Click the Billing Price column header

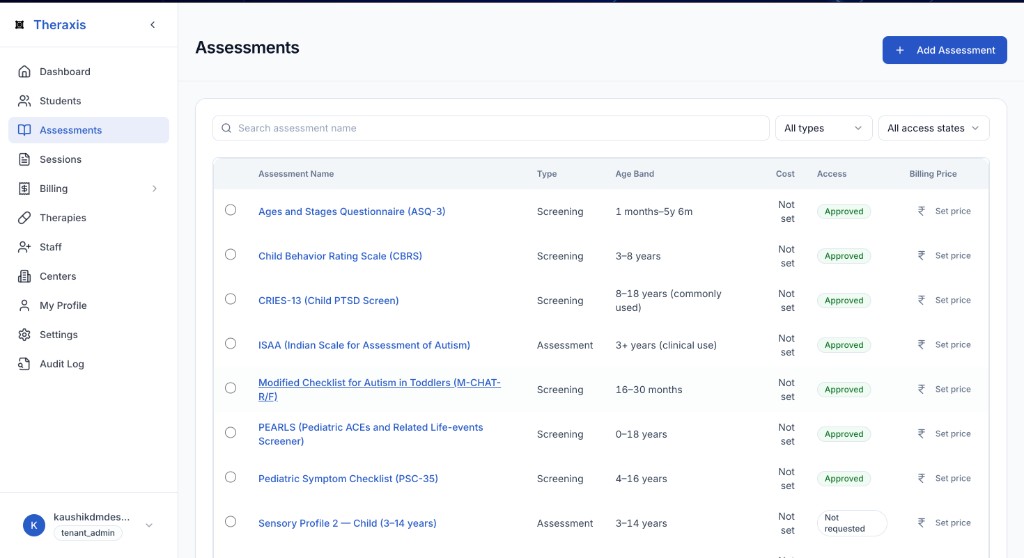933,174
